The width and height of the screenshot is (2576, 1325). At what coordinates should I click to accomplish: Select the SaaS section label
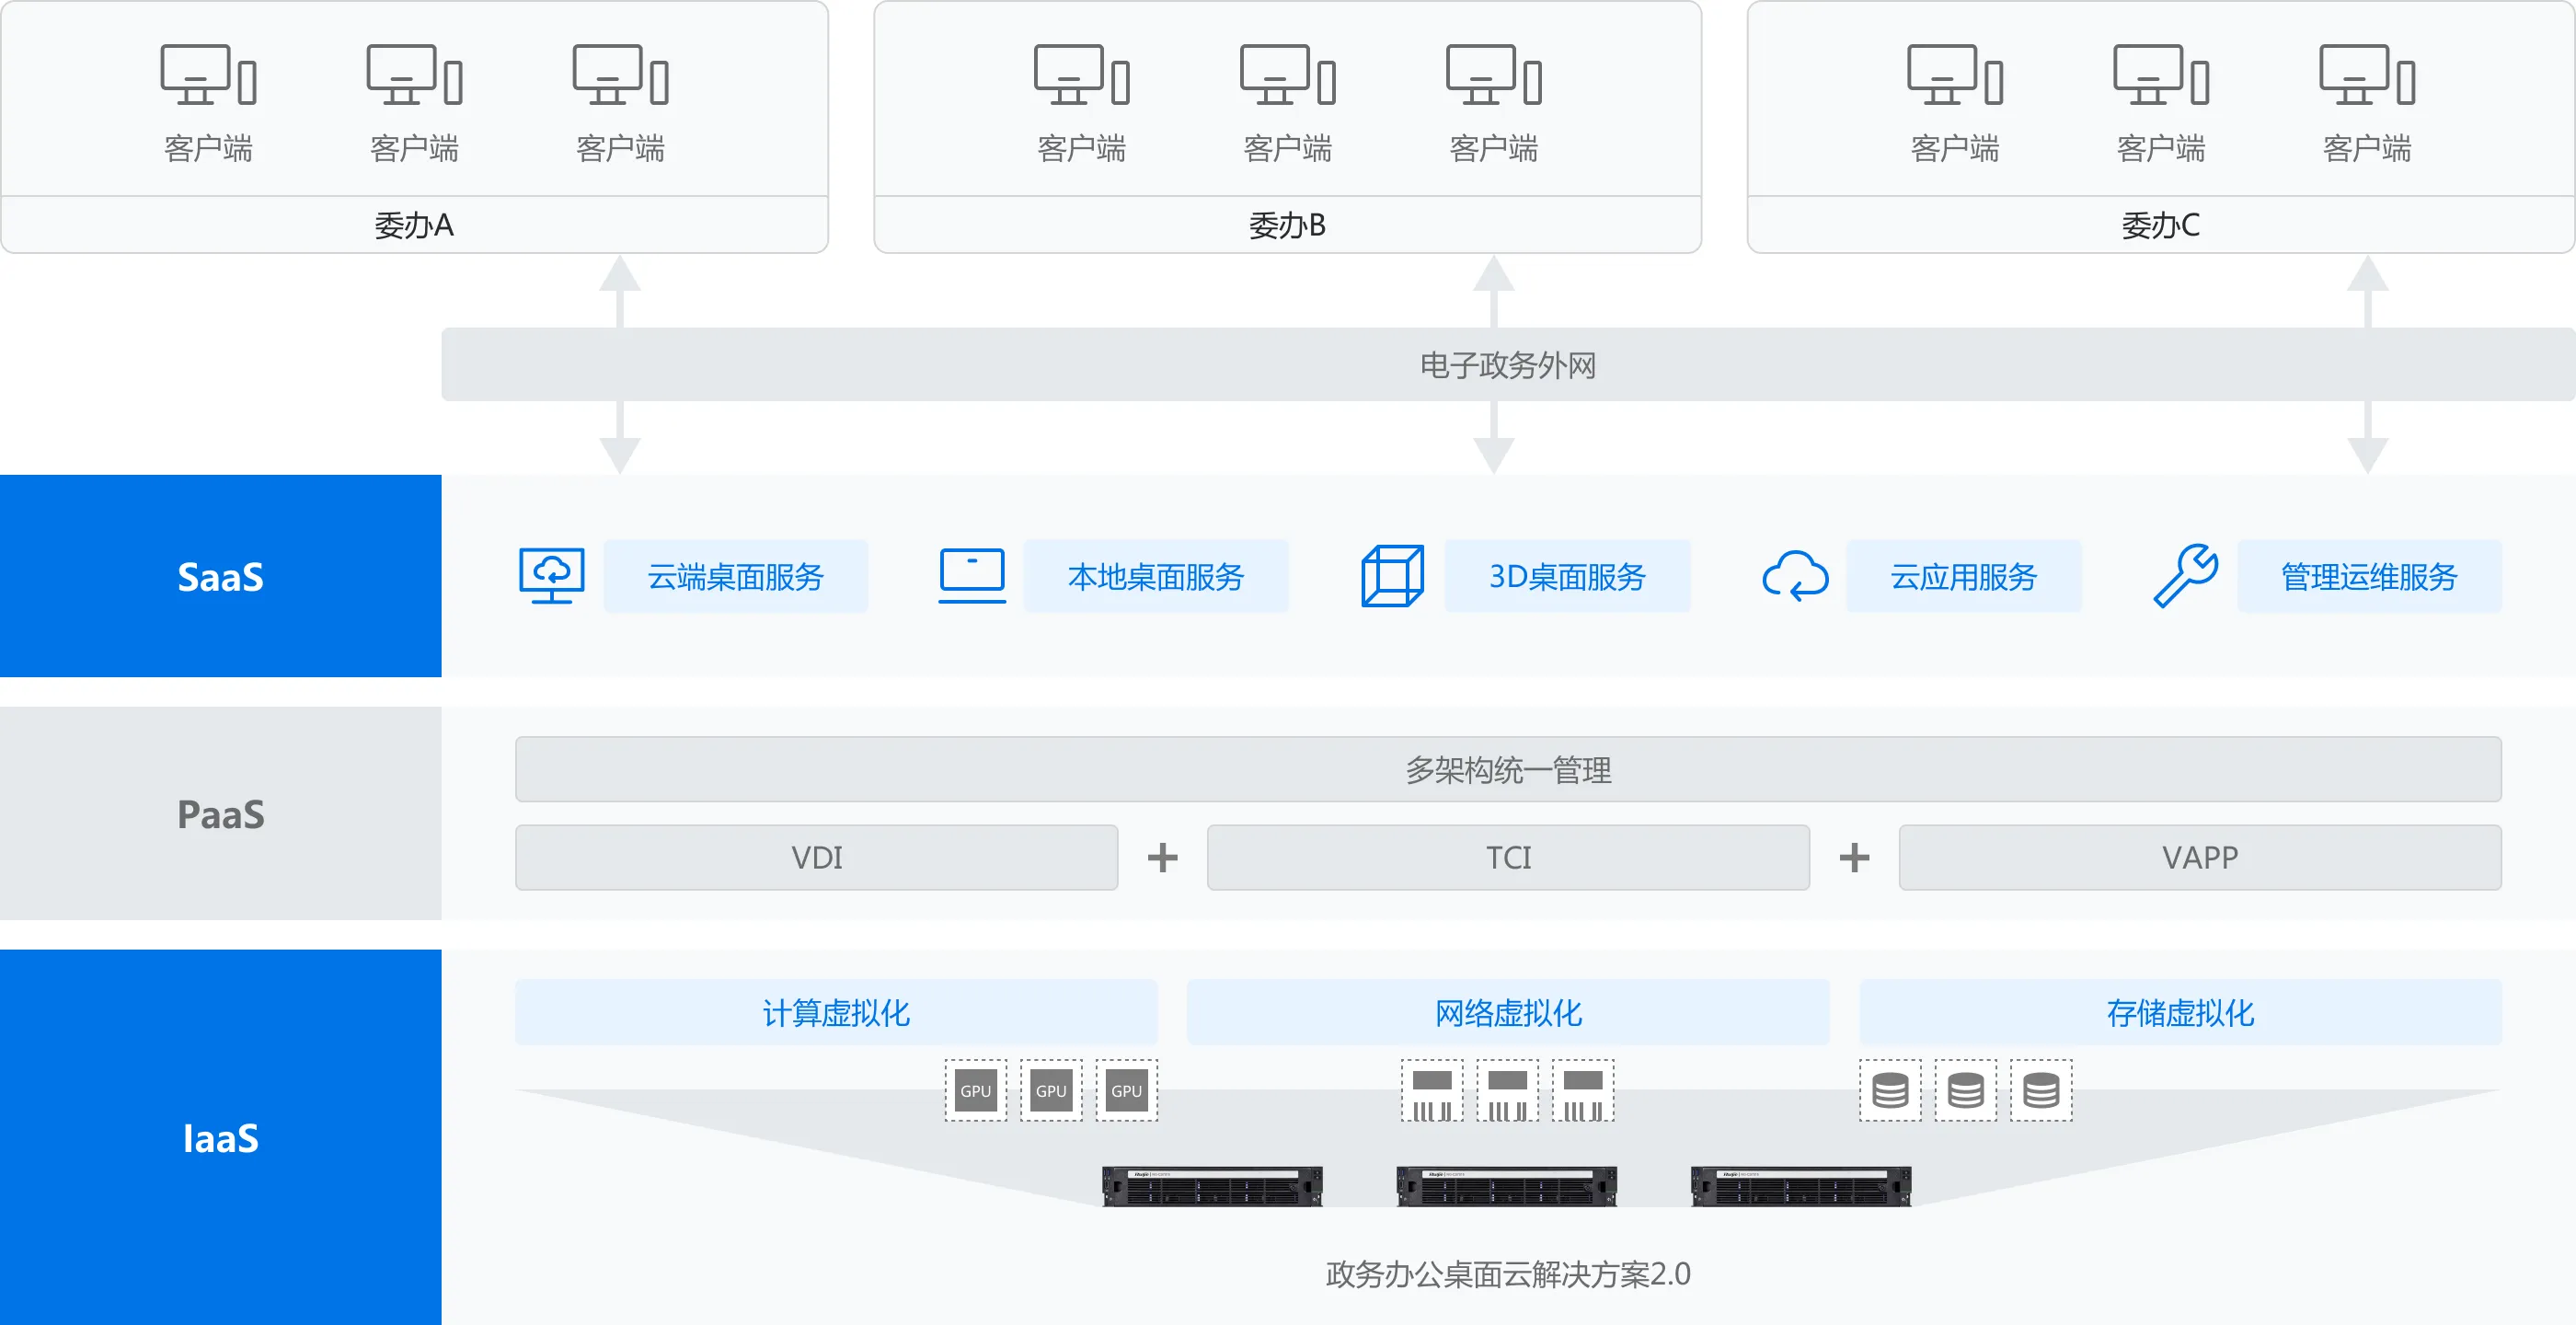click(220, 577)
